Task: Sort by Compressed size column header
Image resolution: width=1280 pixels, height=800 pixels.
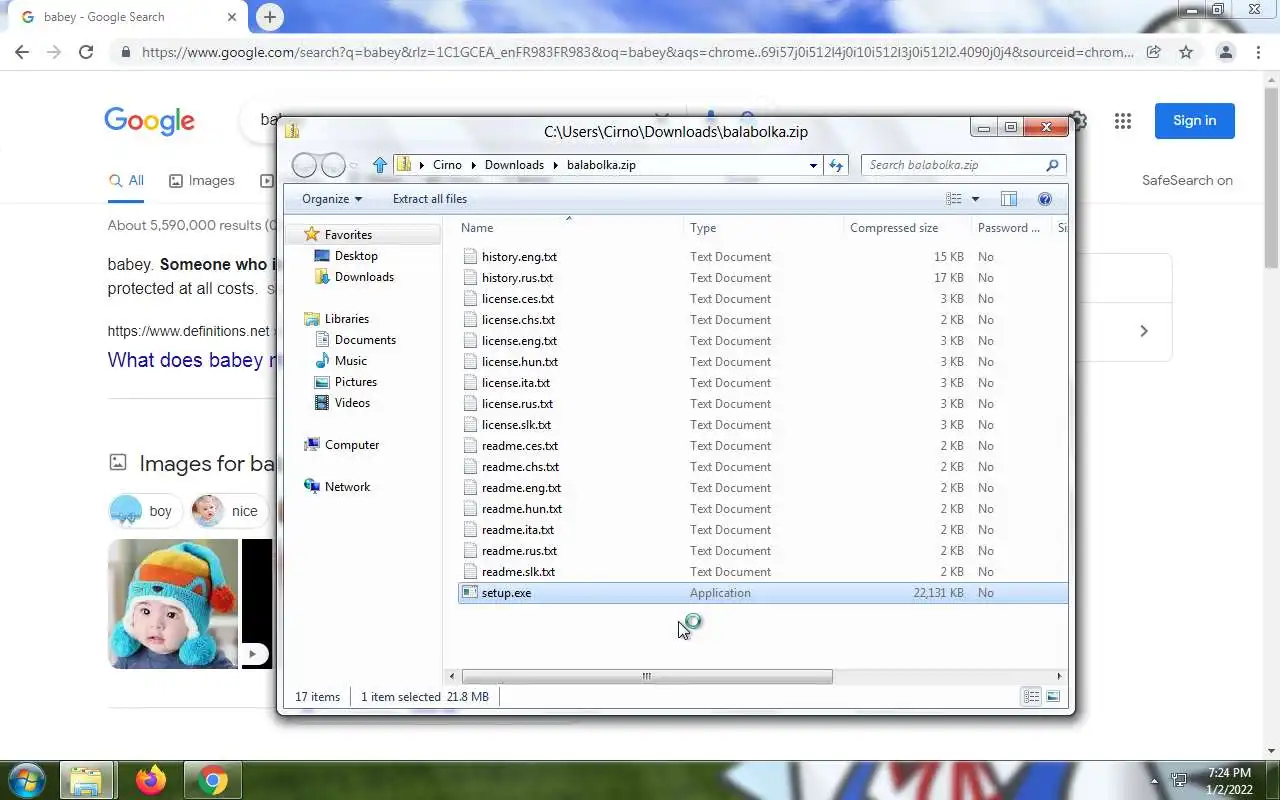Action: (908, 228)
